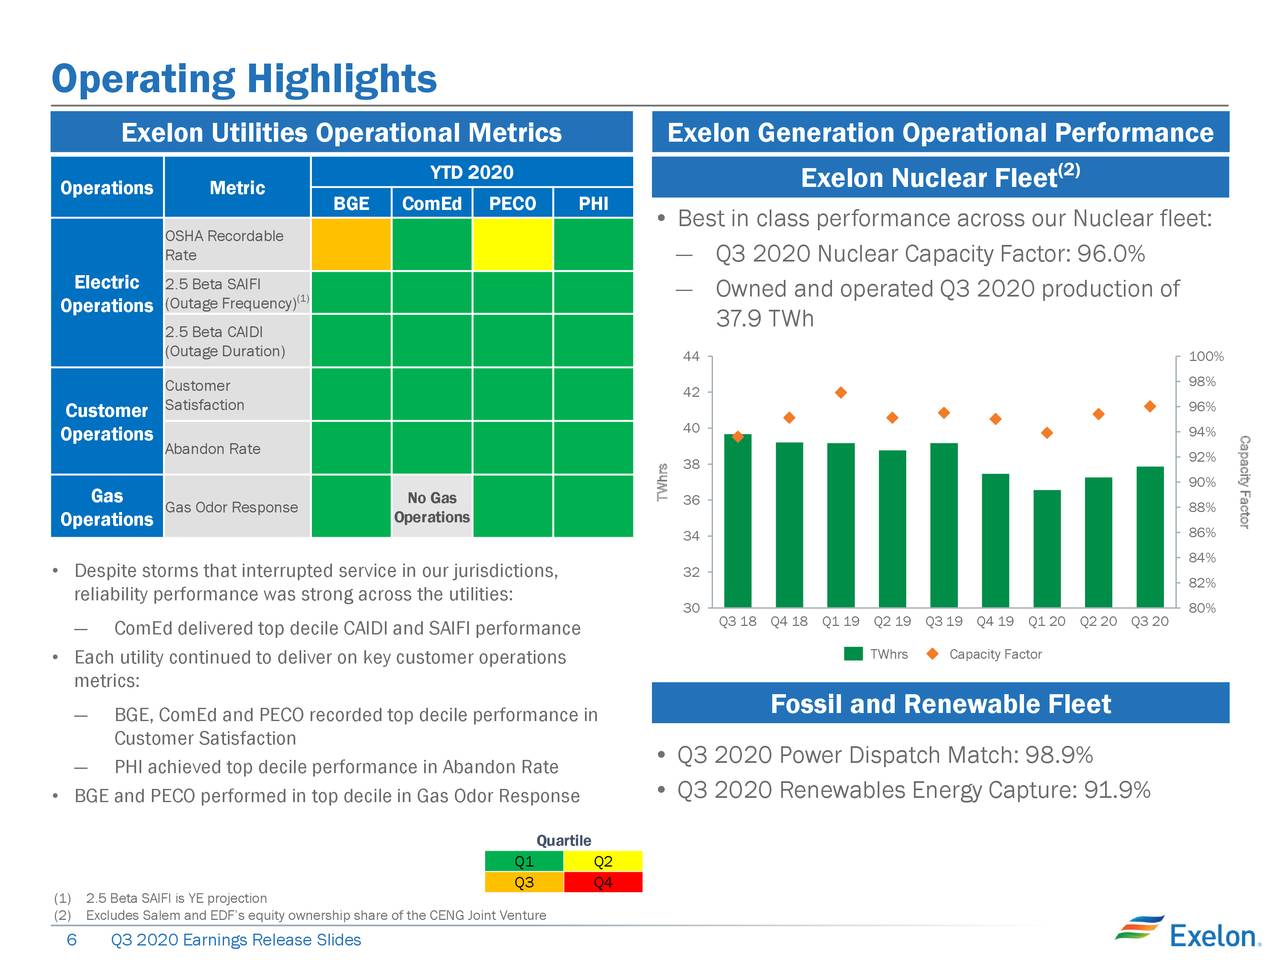Click the Customer Operations row label
Viewport: 1280px width, 960px height.
(x=107, y=421)
